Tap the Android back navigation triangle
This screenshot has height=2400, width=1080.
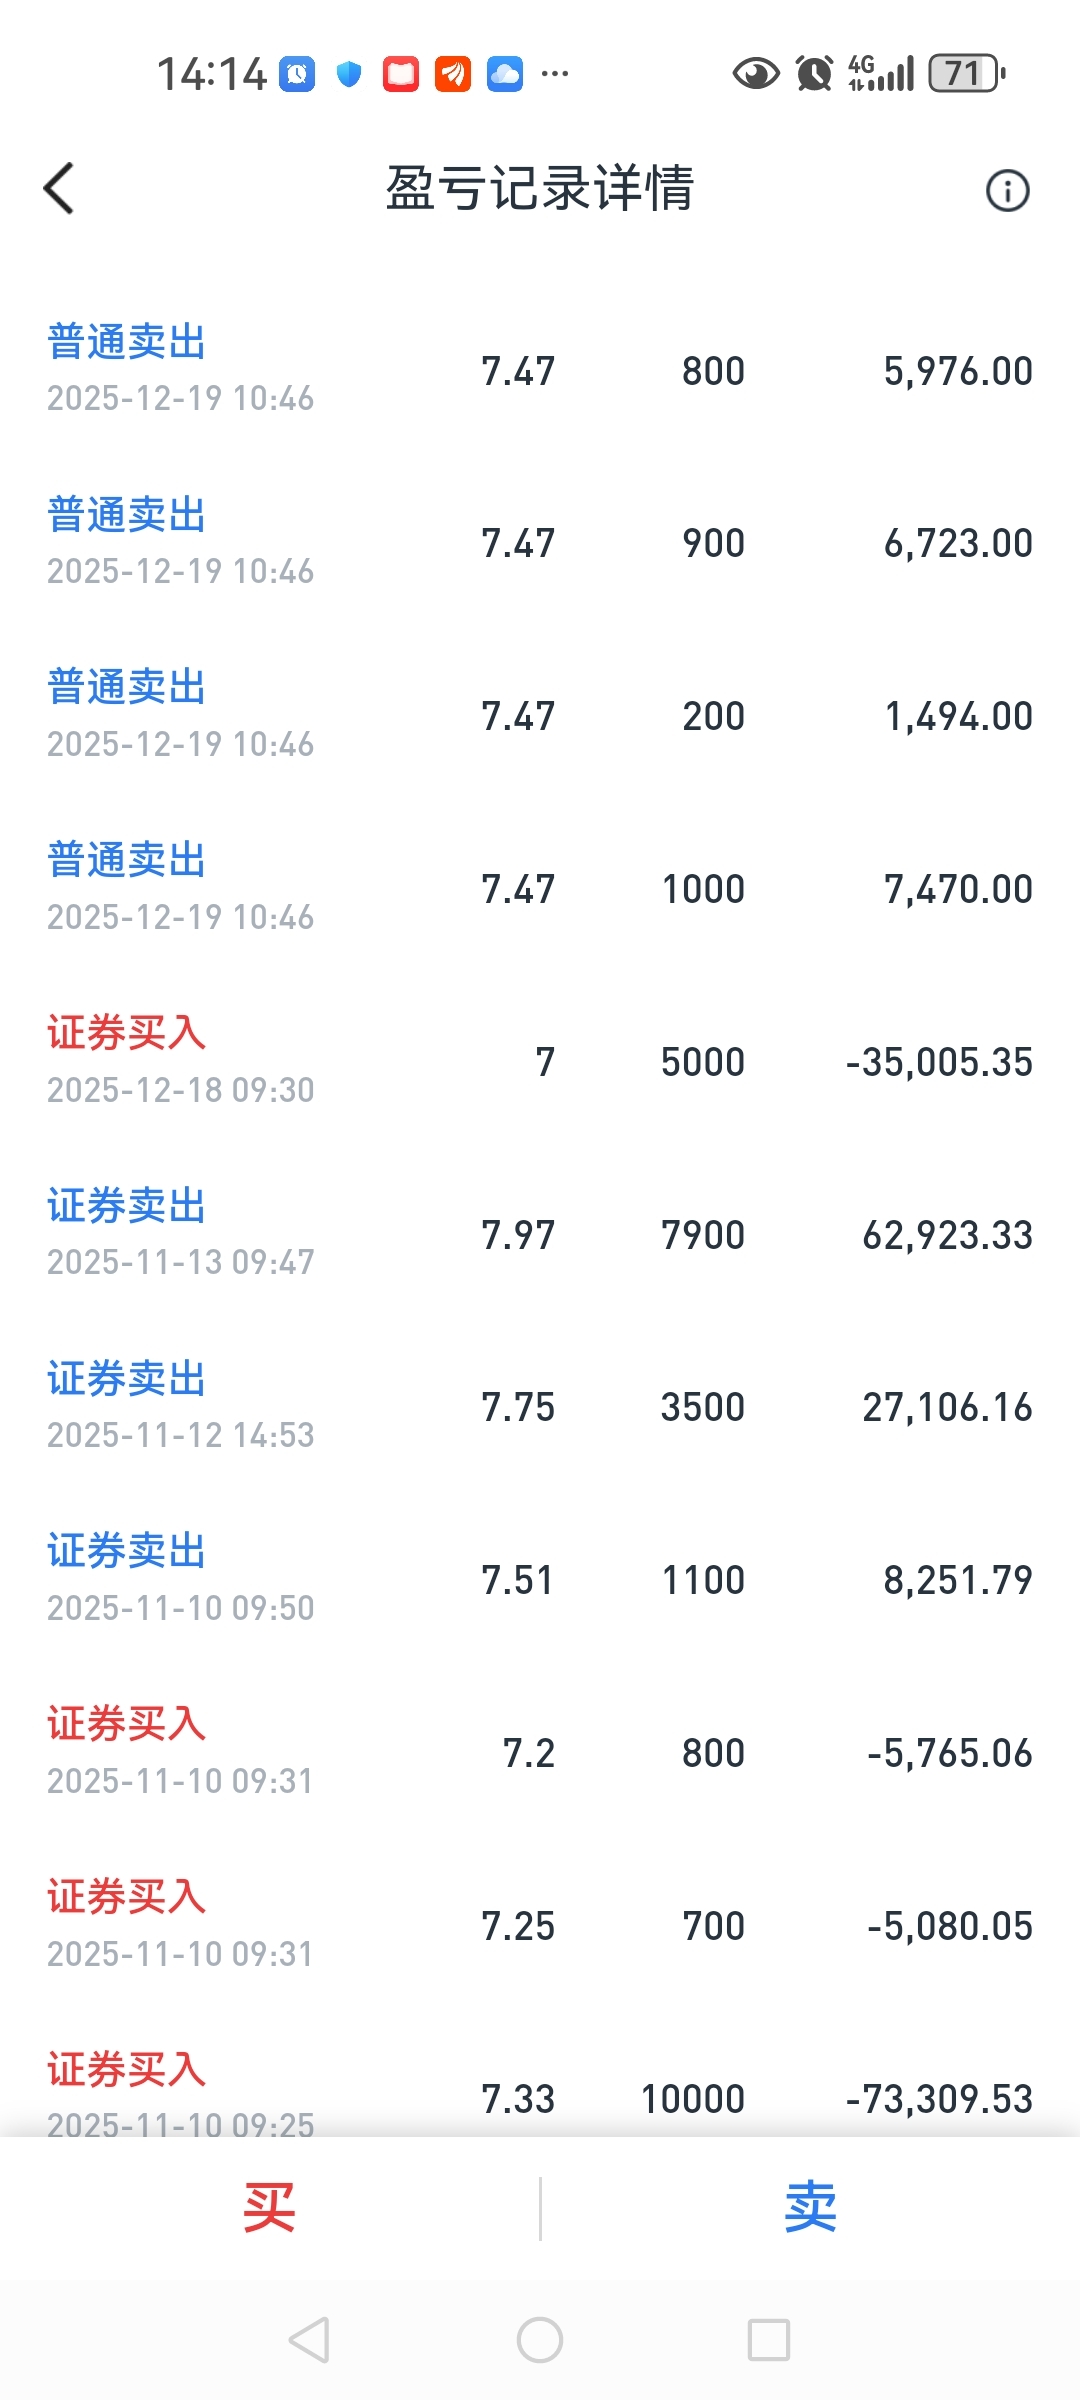click(x=309, y=2340)
